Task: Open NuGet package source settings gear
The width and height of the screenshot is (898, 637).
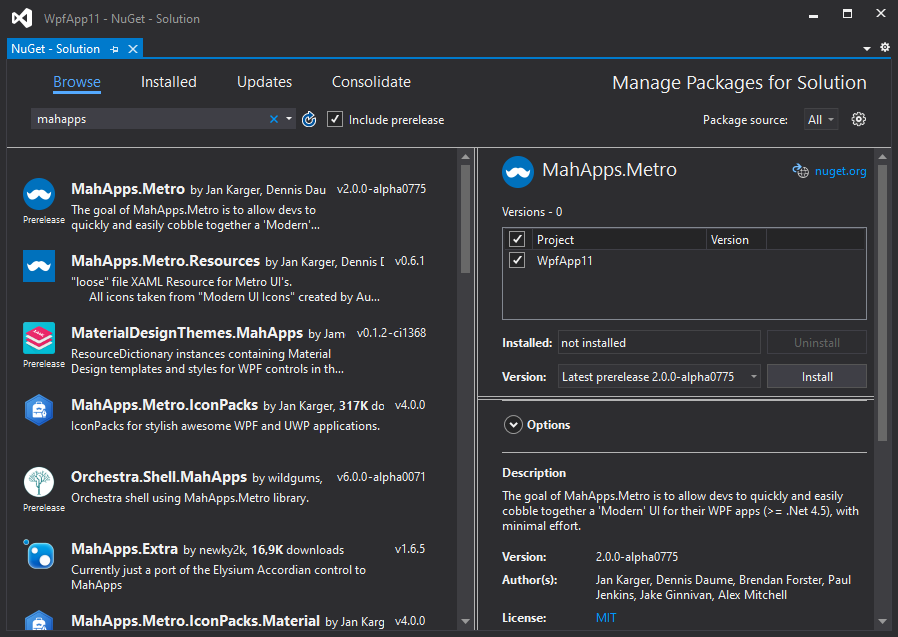Action: click(x=858, y=119)
